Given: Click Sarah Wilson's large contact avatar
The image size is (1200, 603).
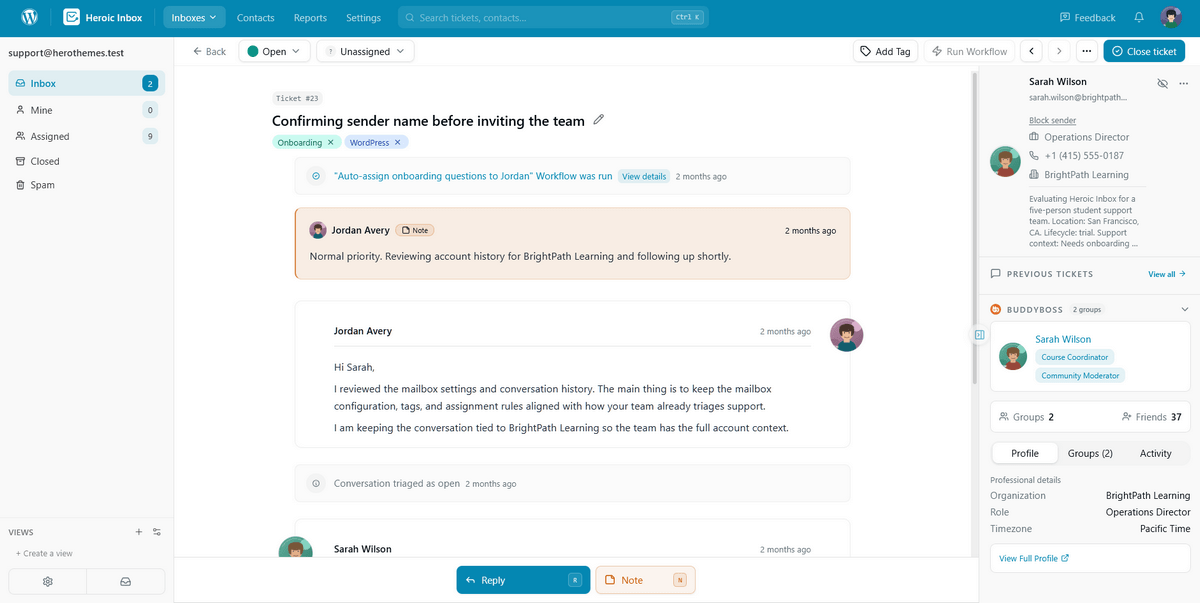Looking at the screenshot, I should [x=1005, y=162].
